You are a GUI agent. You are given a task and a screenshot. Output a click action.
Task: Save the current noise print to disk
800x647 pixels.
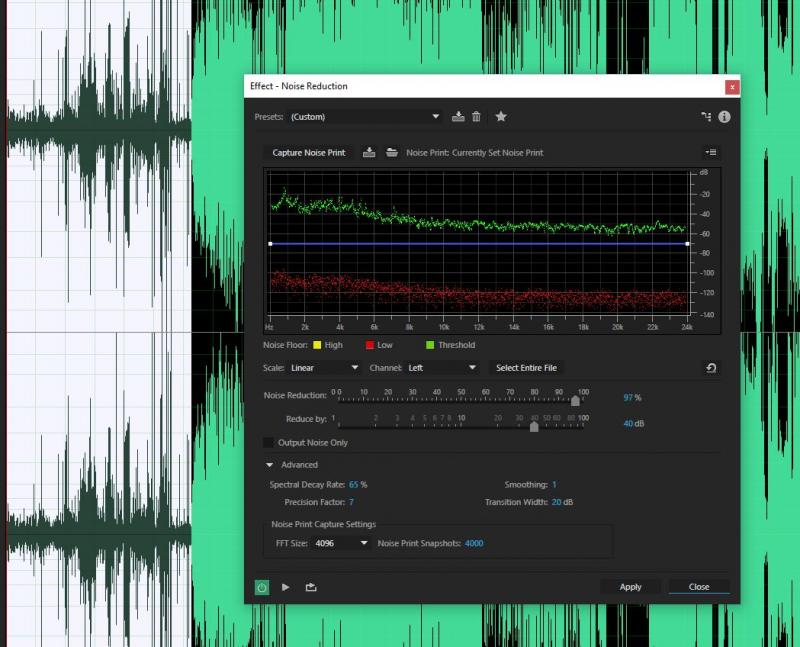coord(369,153)
